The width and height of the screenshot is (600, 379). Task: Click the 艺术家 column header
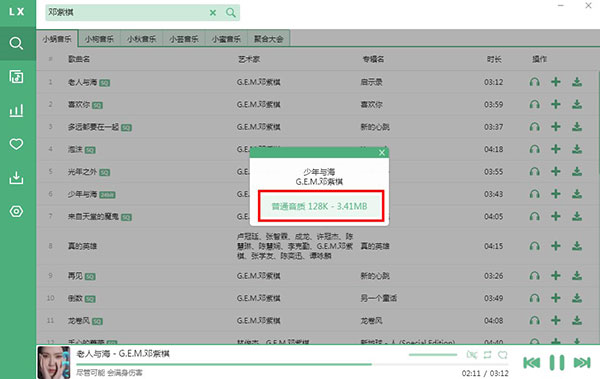[x=249, y=59]
